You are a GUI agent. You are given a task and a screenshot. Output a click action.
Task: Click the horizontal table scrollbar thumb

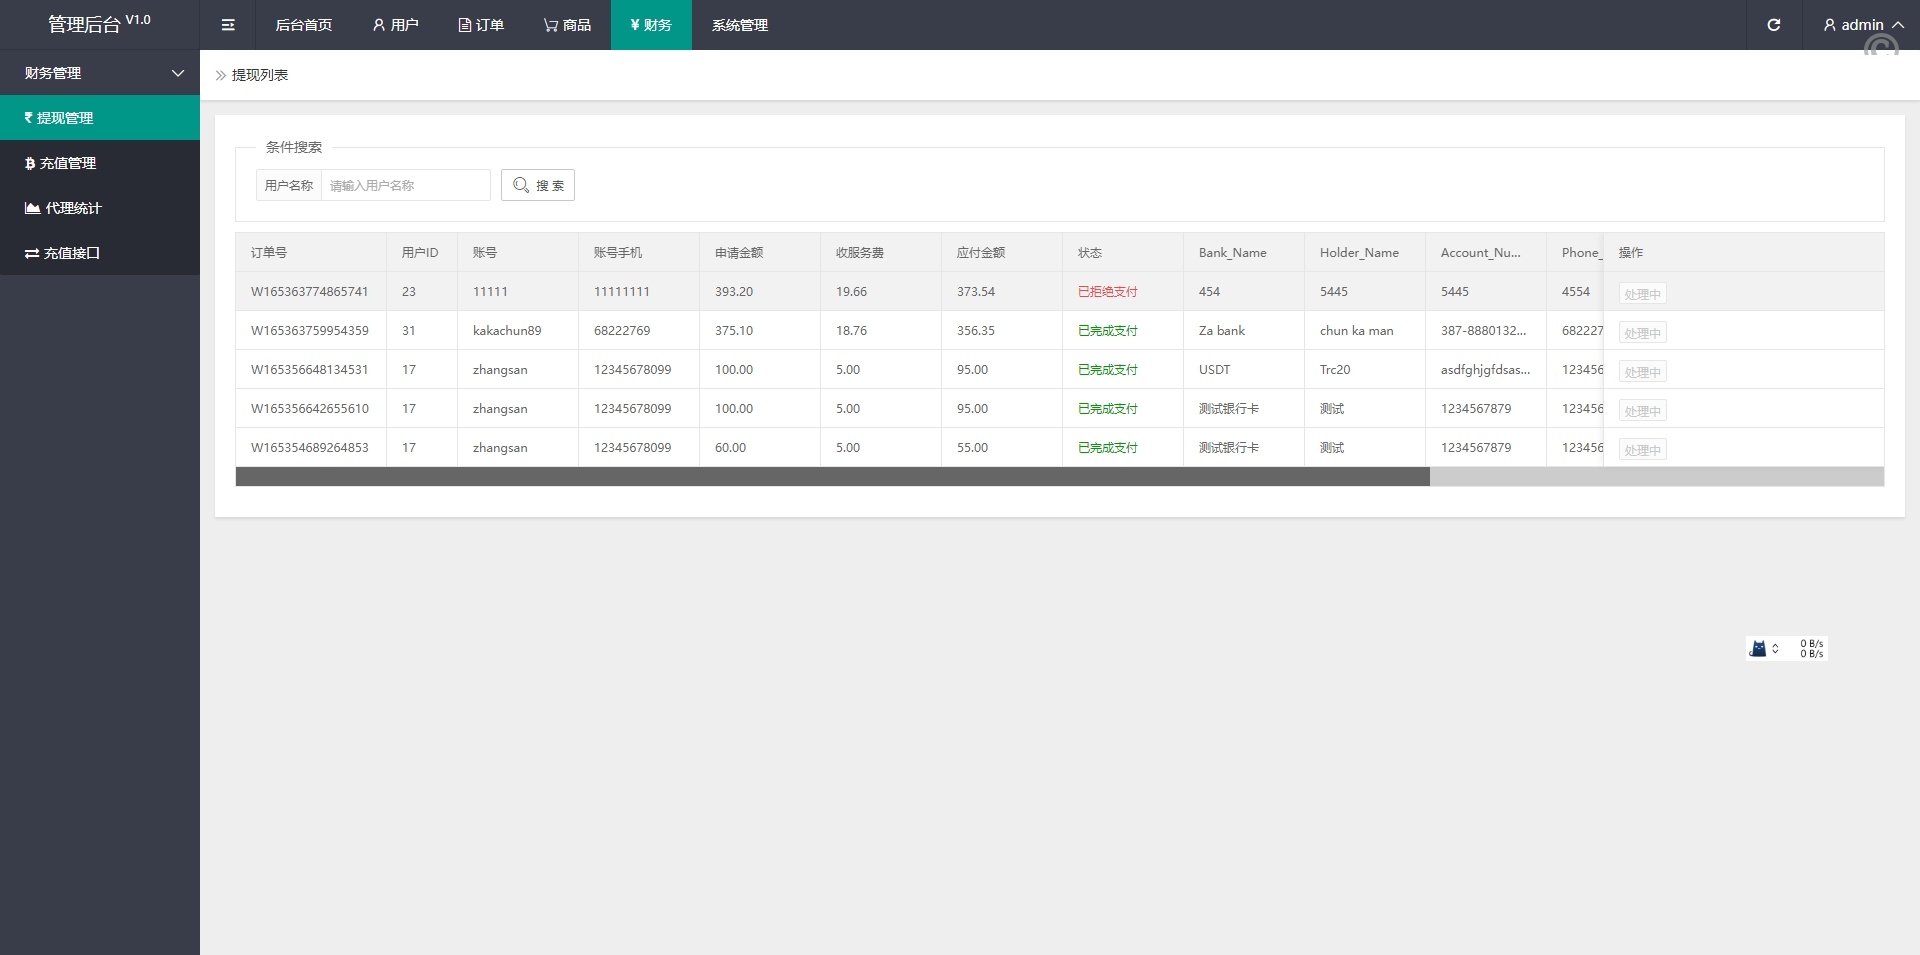[x=832, y=477]
